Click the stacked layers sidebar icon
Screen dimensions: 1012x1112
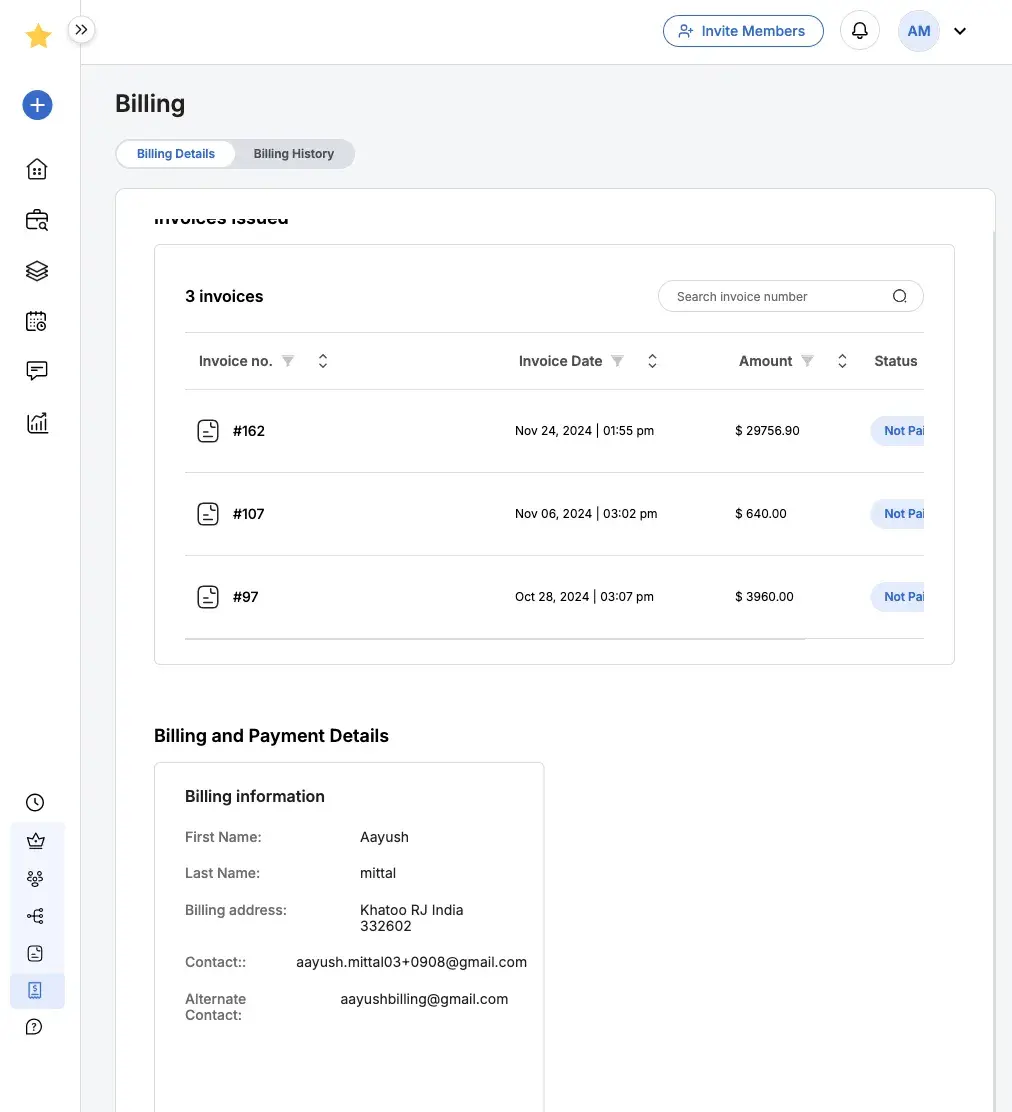coord(37,271)
